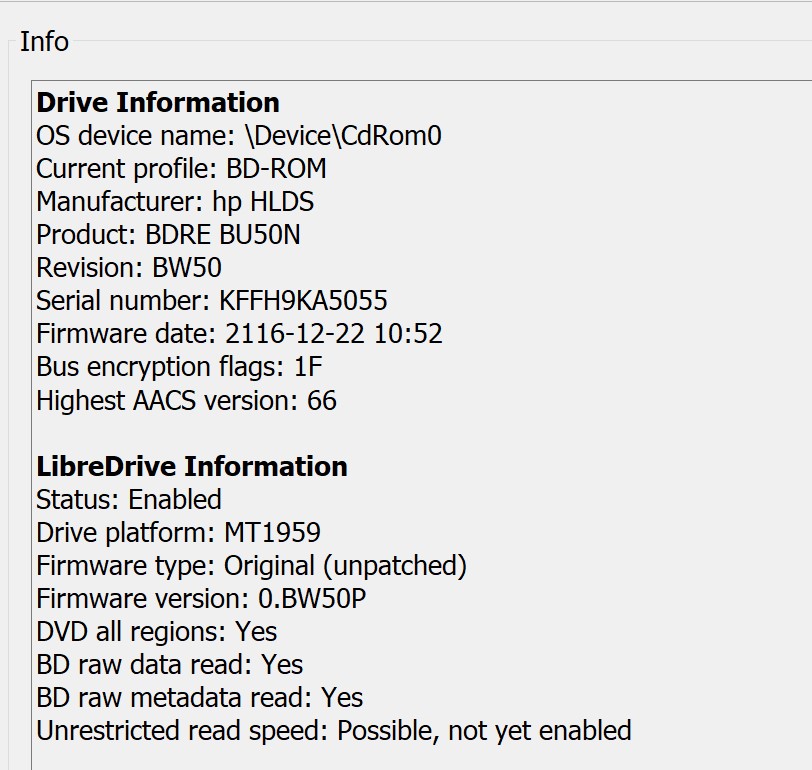Screen dimensions: 812x770
Task: Click the LibreDrive Information heading
Action: point(192,466)
